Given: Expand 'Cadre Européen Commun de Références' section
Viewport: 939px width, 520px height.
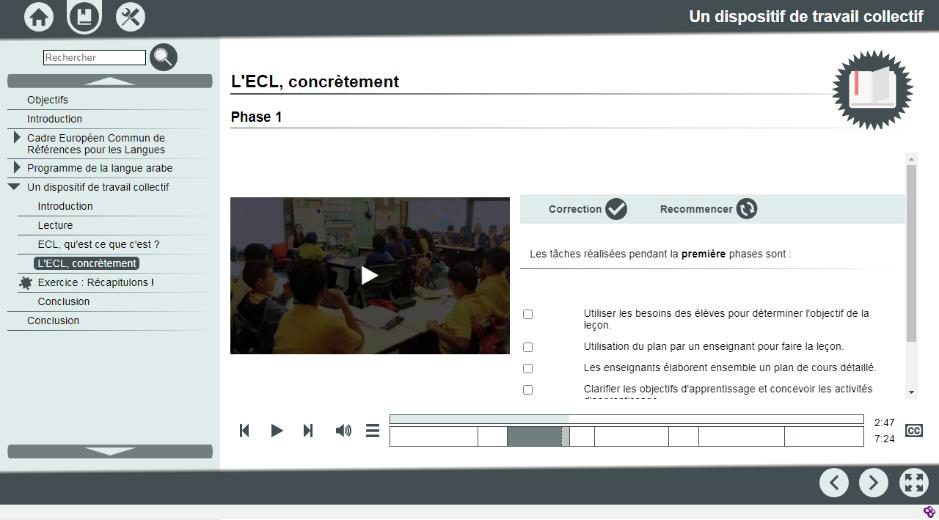Looking at the screenshot, I should [16, 138].
